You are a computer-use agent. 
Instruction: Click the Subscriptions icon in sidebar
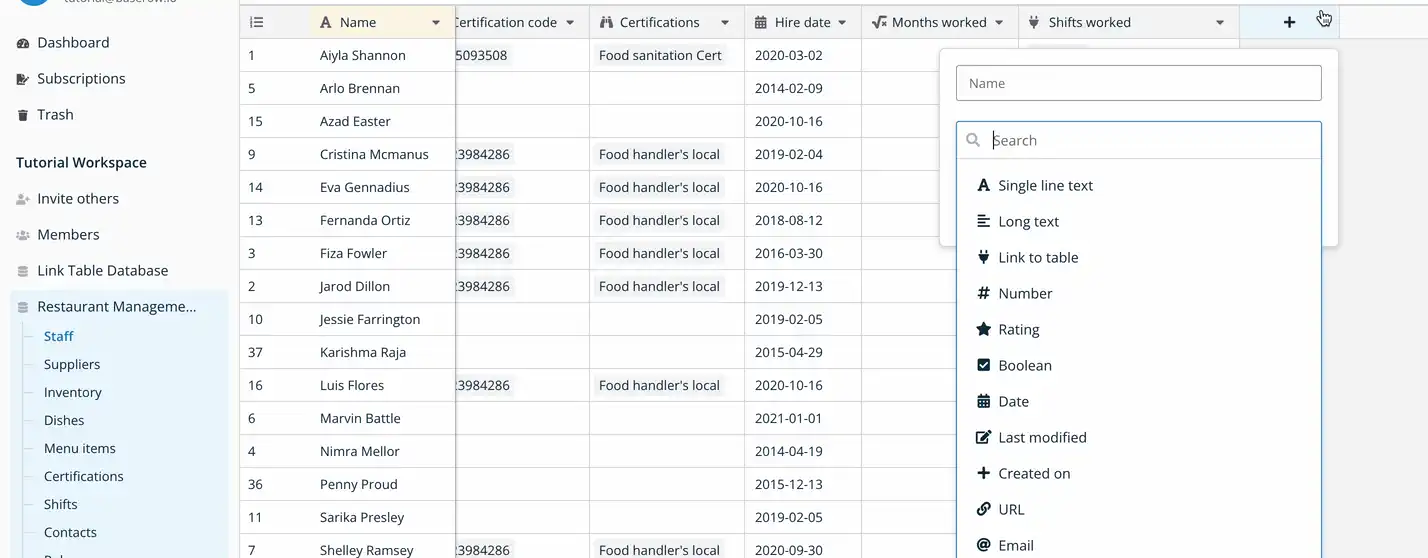(x=23, y=79)
